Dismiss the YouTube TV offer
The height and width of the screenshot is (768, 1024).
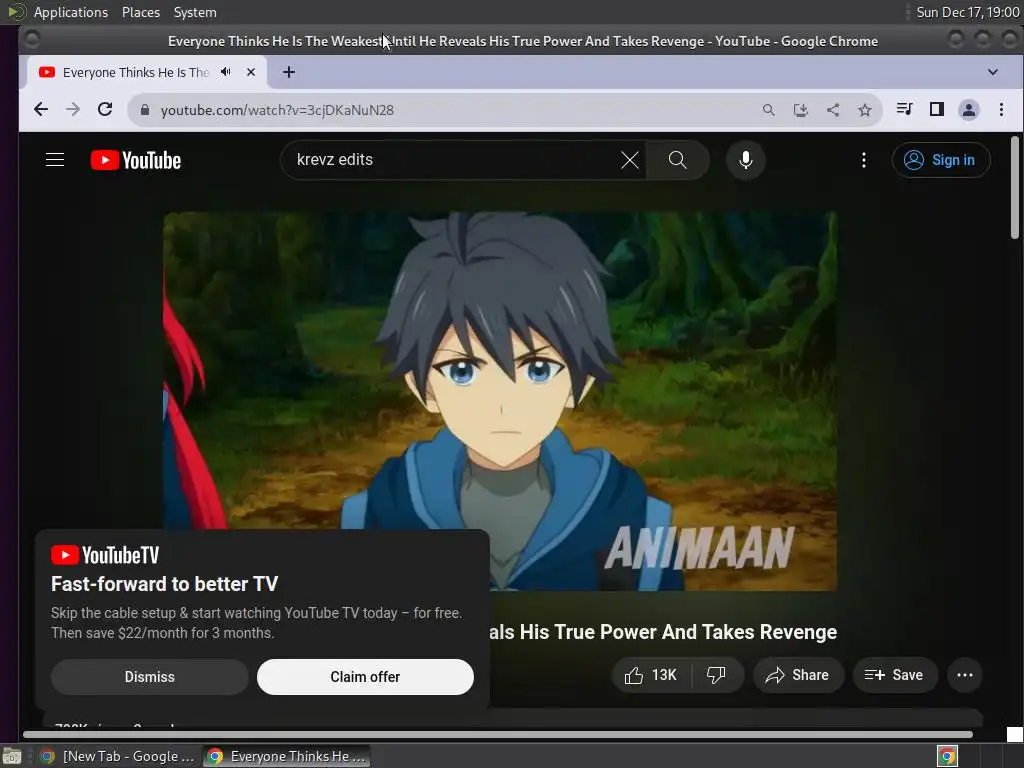coord(150,677)
